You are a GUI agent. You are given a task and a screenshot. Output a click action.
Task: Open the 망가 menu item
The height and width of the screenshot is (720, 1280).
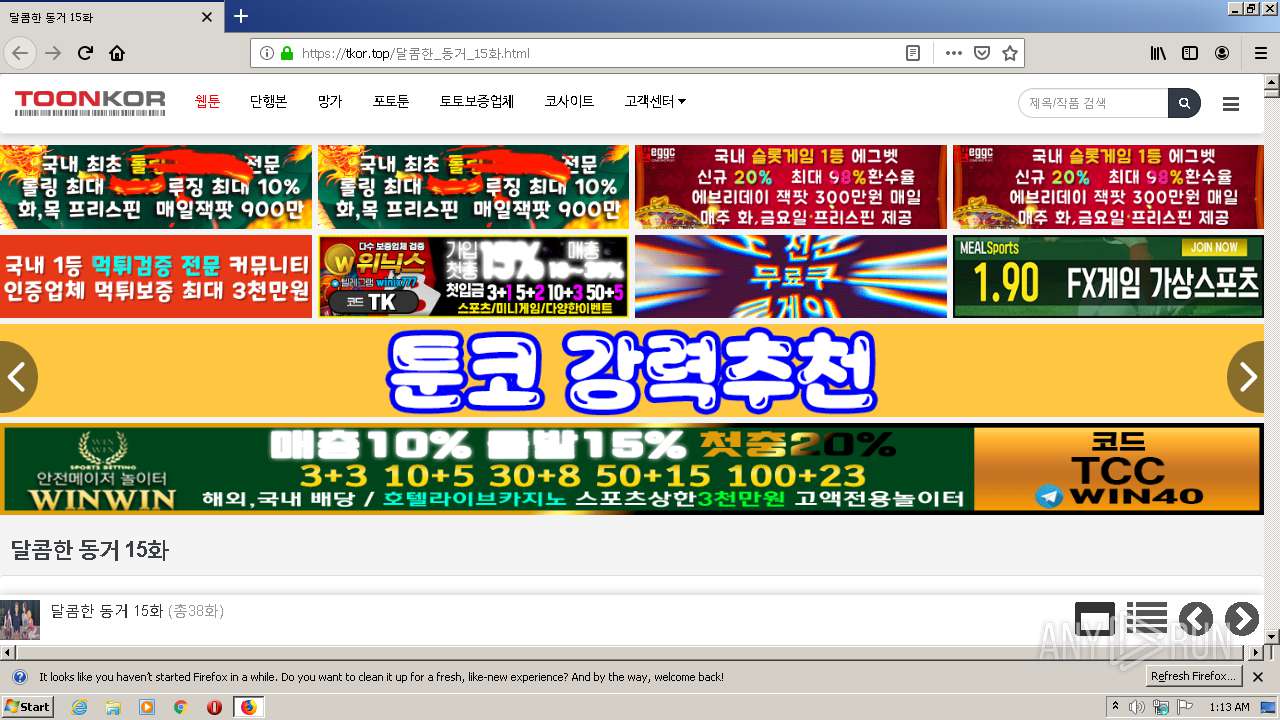pos(330,102)
